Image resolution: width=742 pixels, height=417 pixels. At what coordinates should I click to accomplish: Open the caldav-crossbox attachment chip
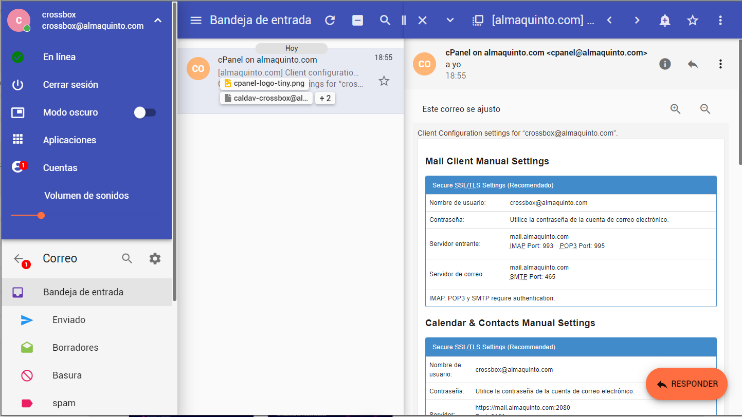[x=266, y=98]
